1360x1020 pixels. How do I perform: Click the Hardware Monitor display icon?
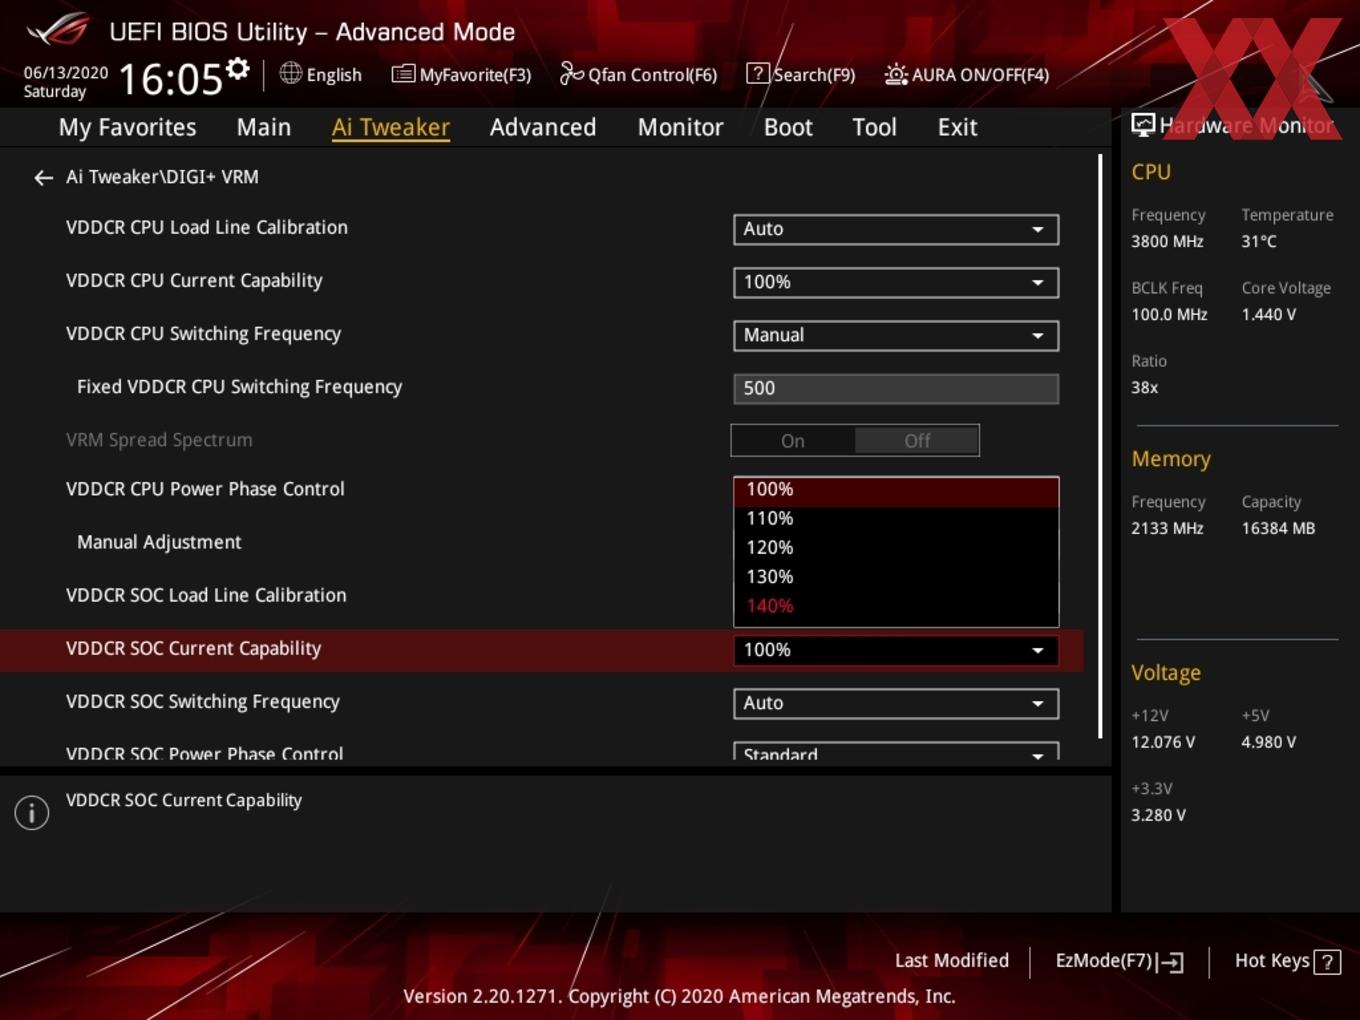coord(1143,125)
